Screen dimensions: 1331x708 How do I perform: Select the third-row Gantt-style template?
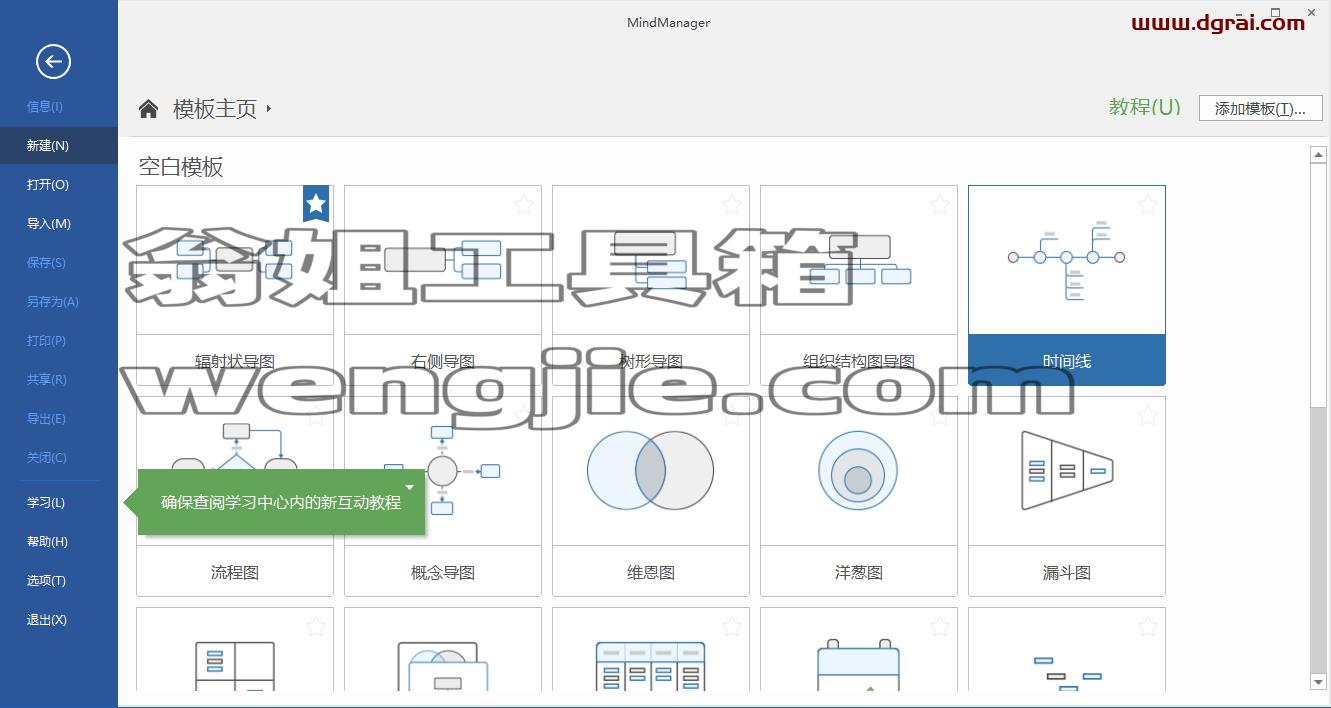[x=1067, y=649]
